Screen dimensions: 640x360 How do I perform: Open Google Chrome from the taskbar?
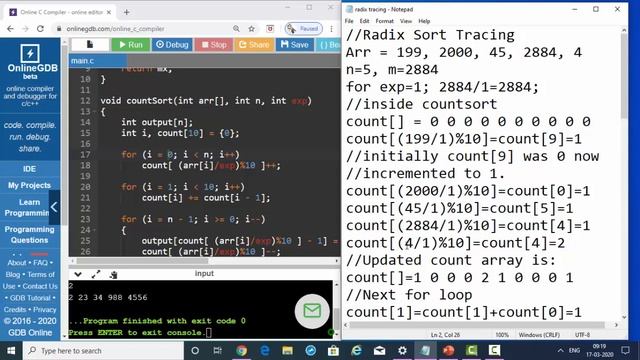[242, 351]
